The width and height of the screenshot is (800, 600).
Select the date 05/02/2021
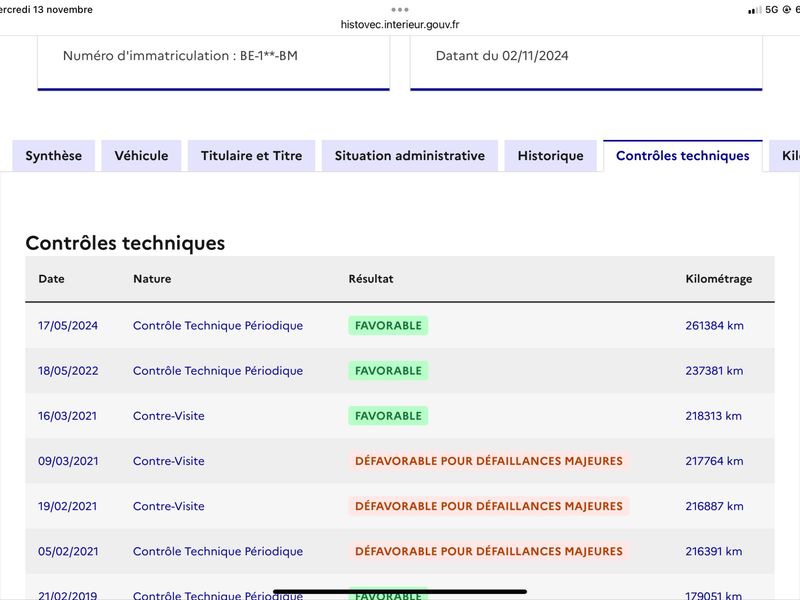pos(68,552)
